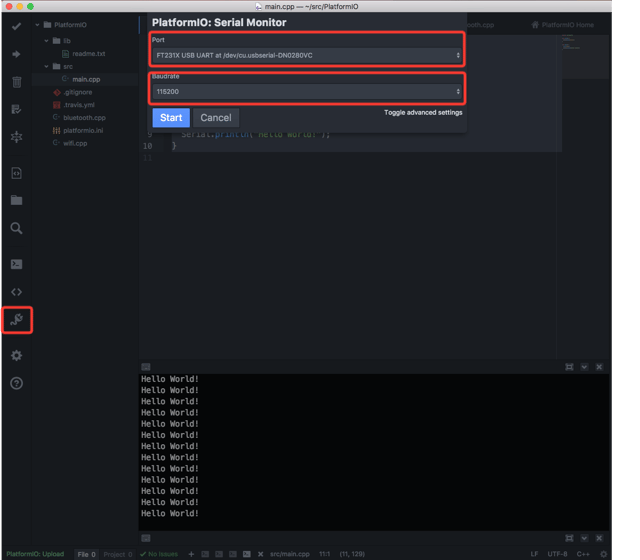Click the magnifier search sidebar icon
Screen dimensions: 640x560
tap(16, 228)
